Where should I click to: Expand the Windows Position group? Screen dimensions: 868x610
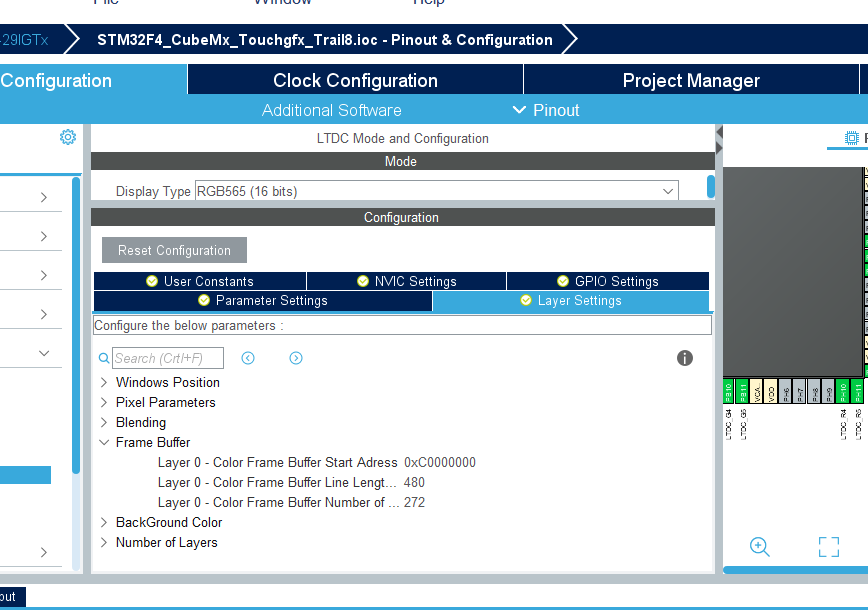pos(104,382)
